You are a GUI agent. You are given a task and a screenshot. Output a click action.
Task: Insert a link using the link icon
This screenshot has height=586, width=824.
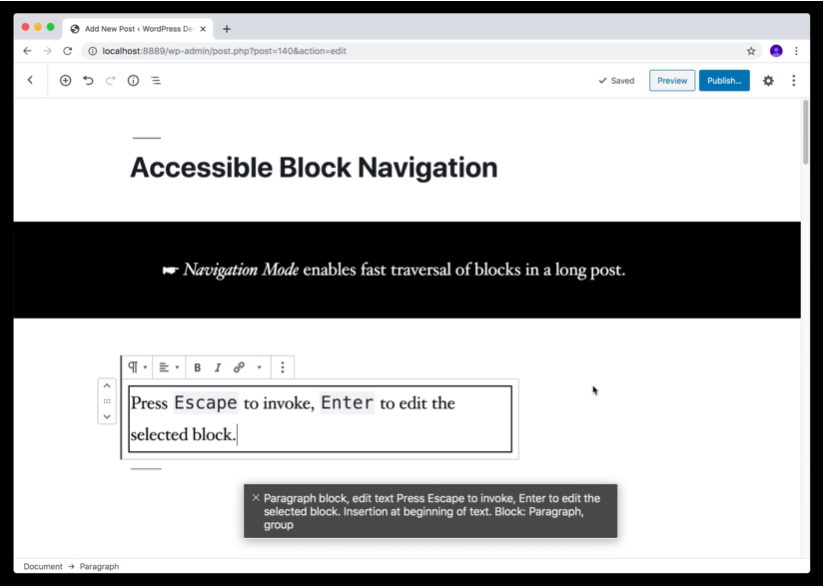tap(239, 368)
